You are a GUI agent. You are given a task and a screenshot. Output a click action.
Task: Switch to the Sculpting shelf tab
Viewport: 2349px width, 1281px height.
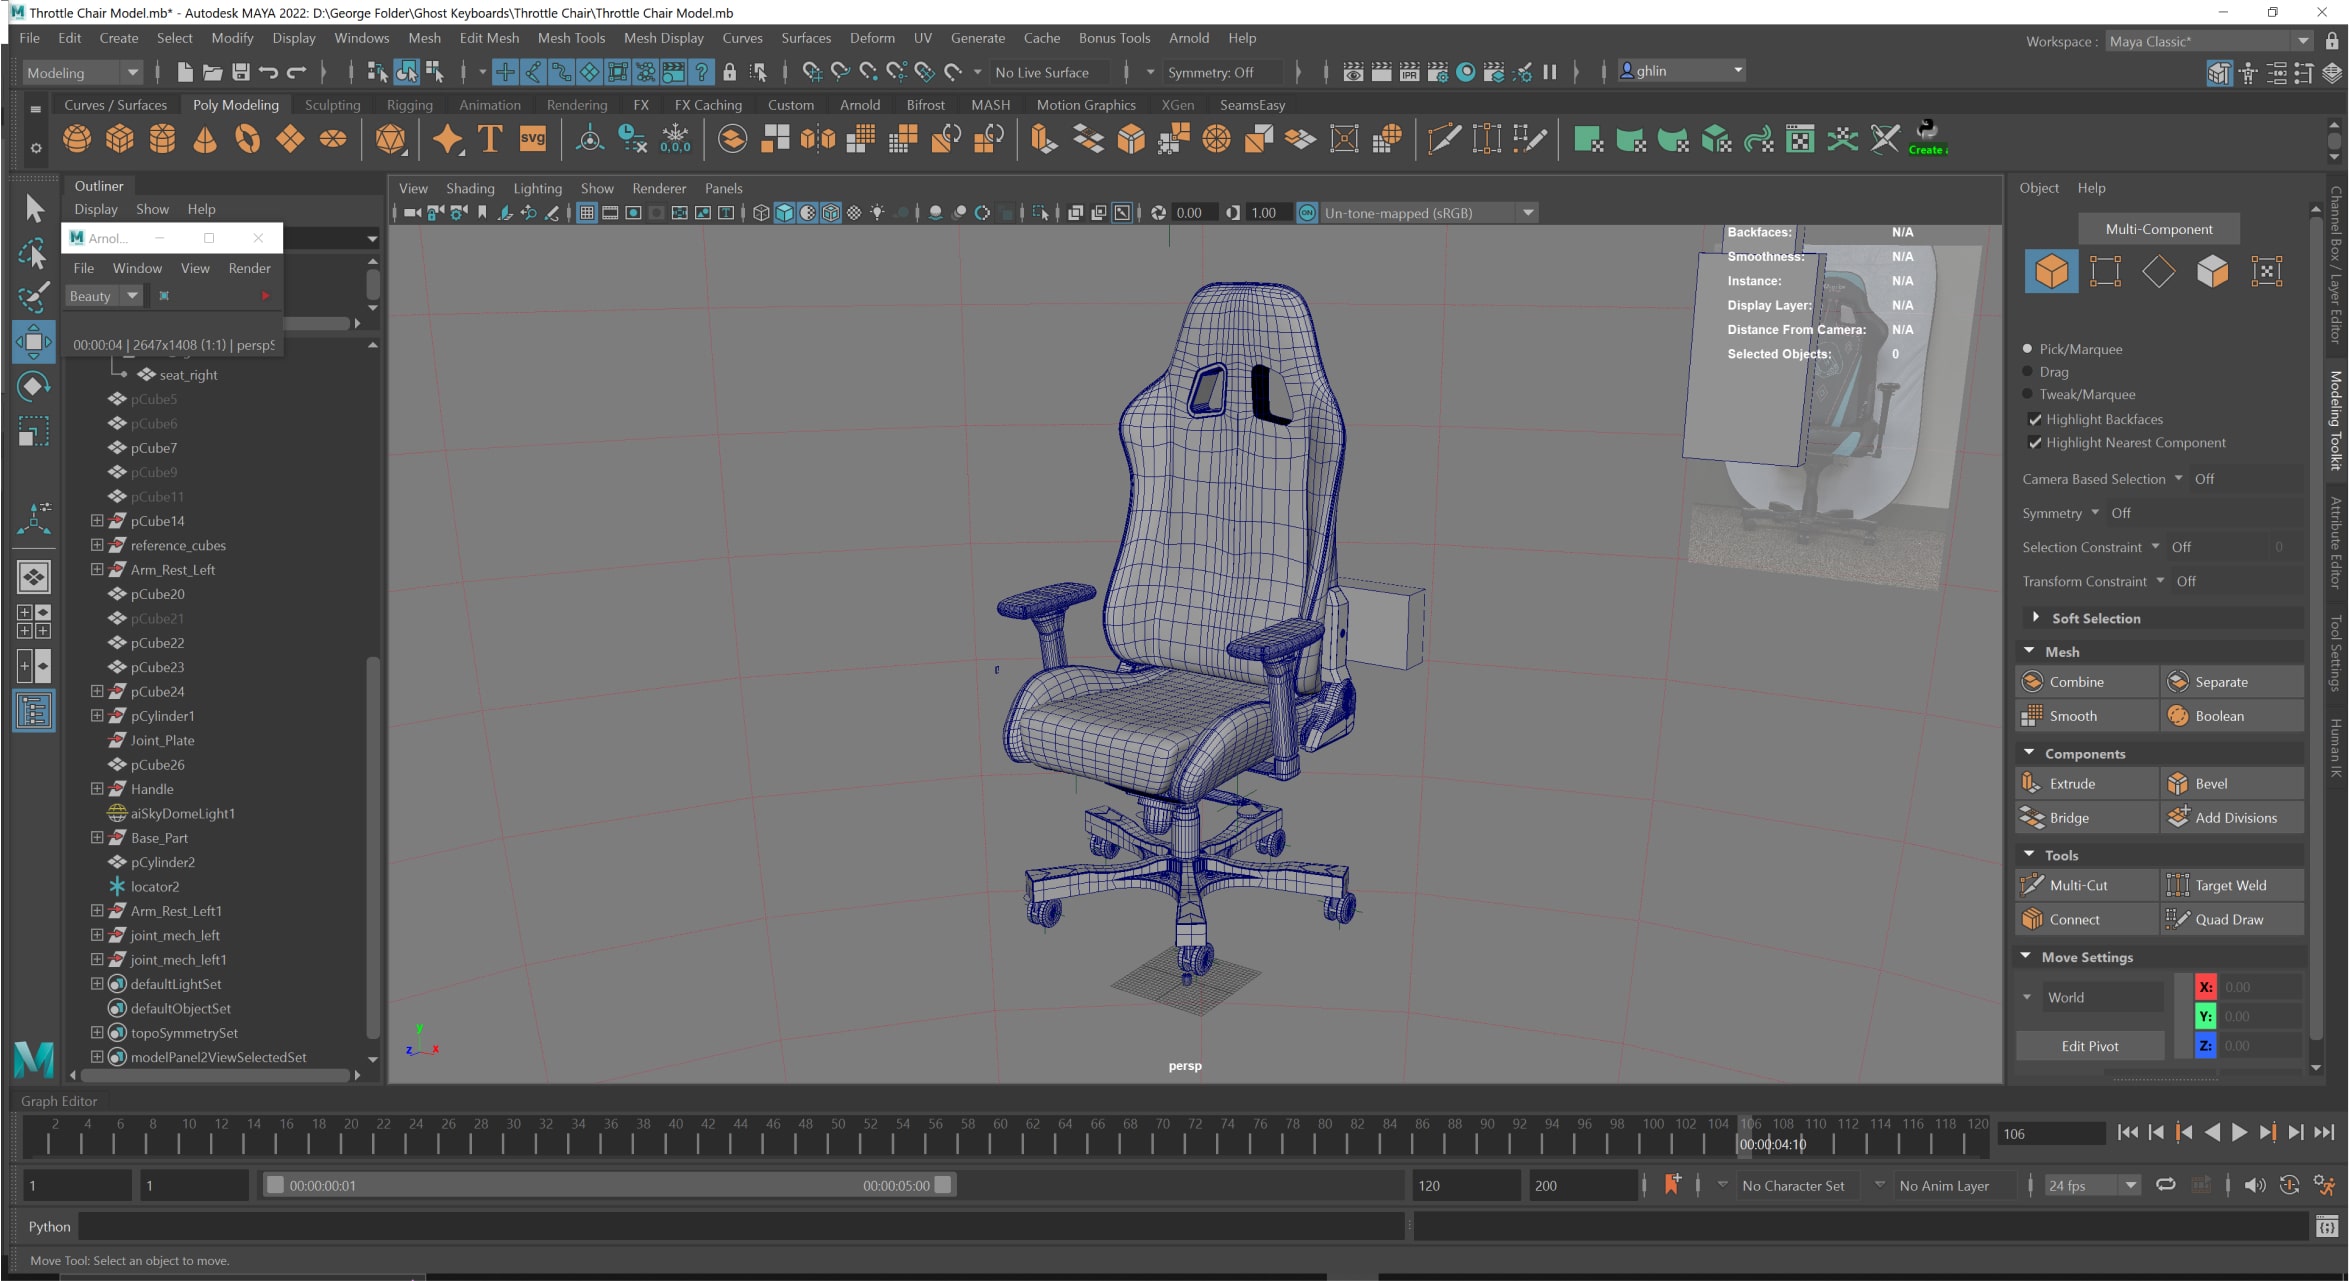coord(332,104)
